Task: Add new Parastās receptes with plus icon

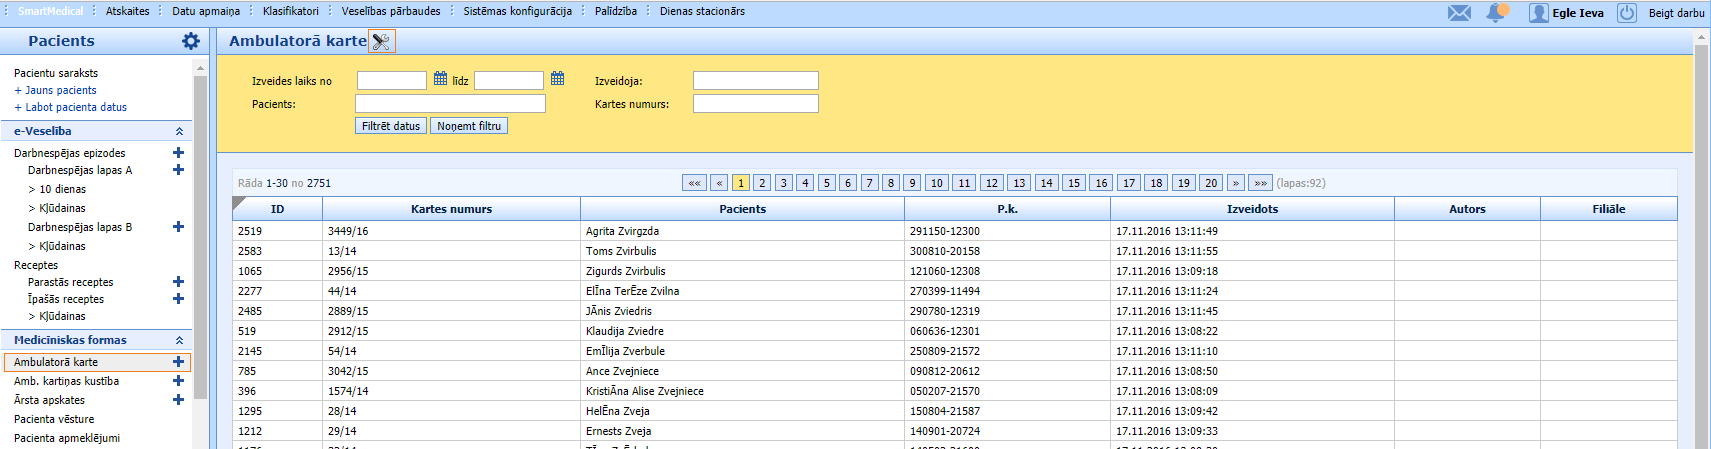Action: click(x=178, y=282)
